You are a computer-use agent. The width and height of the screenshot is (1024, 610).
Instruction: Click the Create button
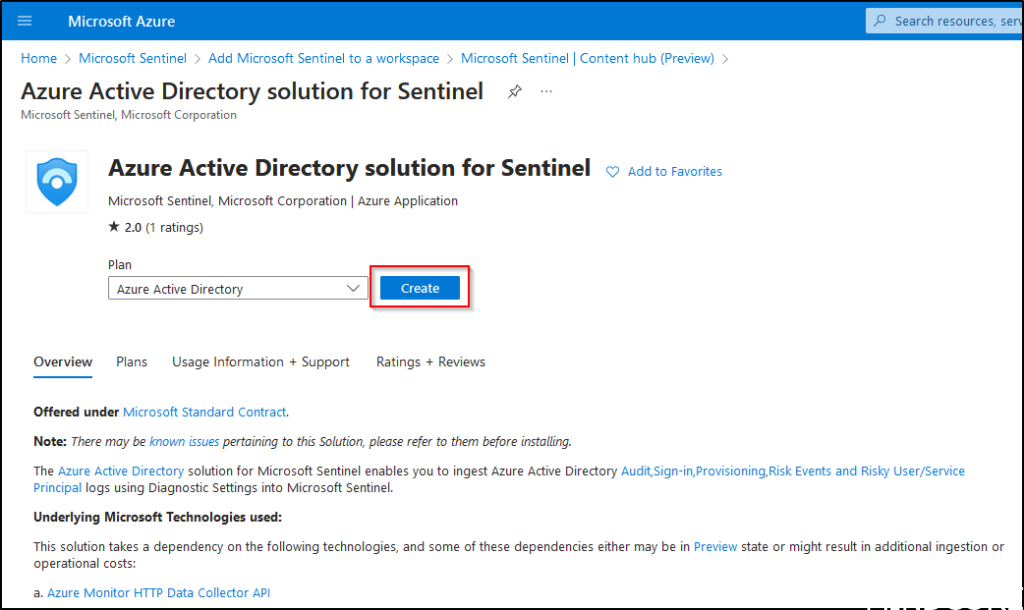pos(419,287)
